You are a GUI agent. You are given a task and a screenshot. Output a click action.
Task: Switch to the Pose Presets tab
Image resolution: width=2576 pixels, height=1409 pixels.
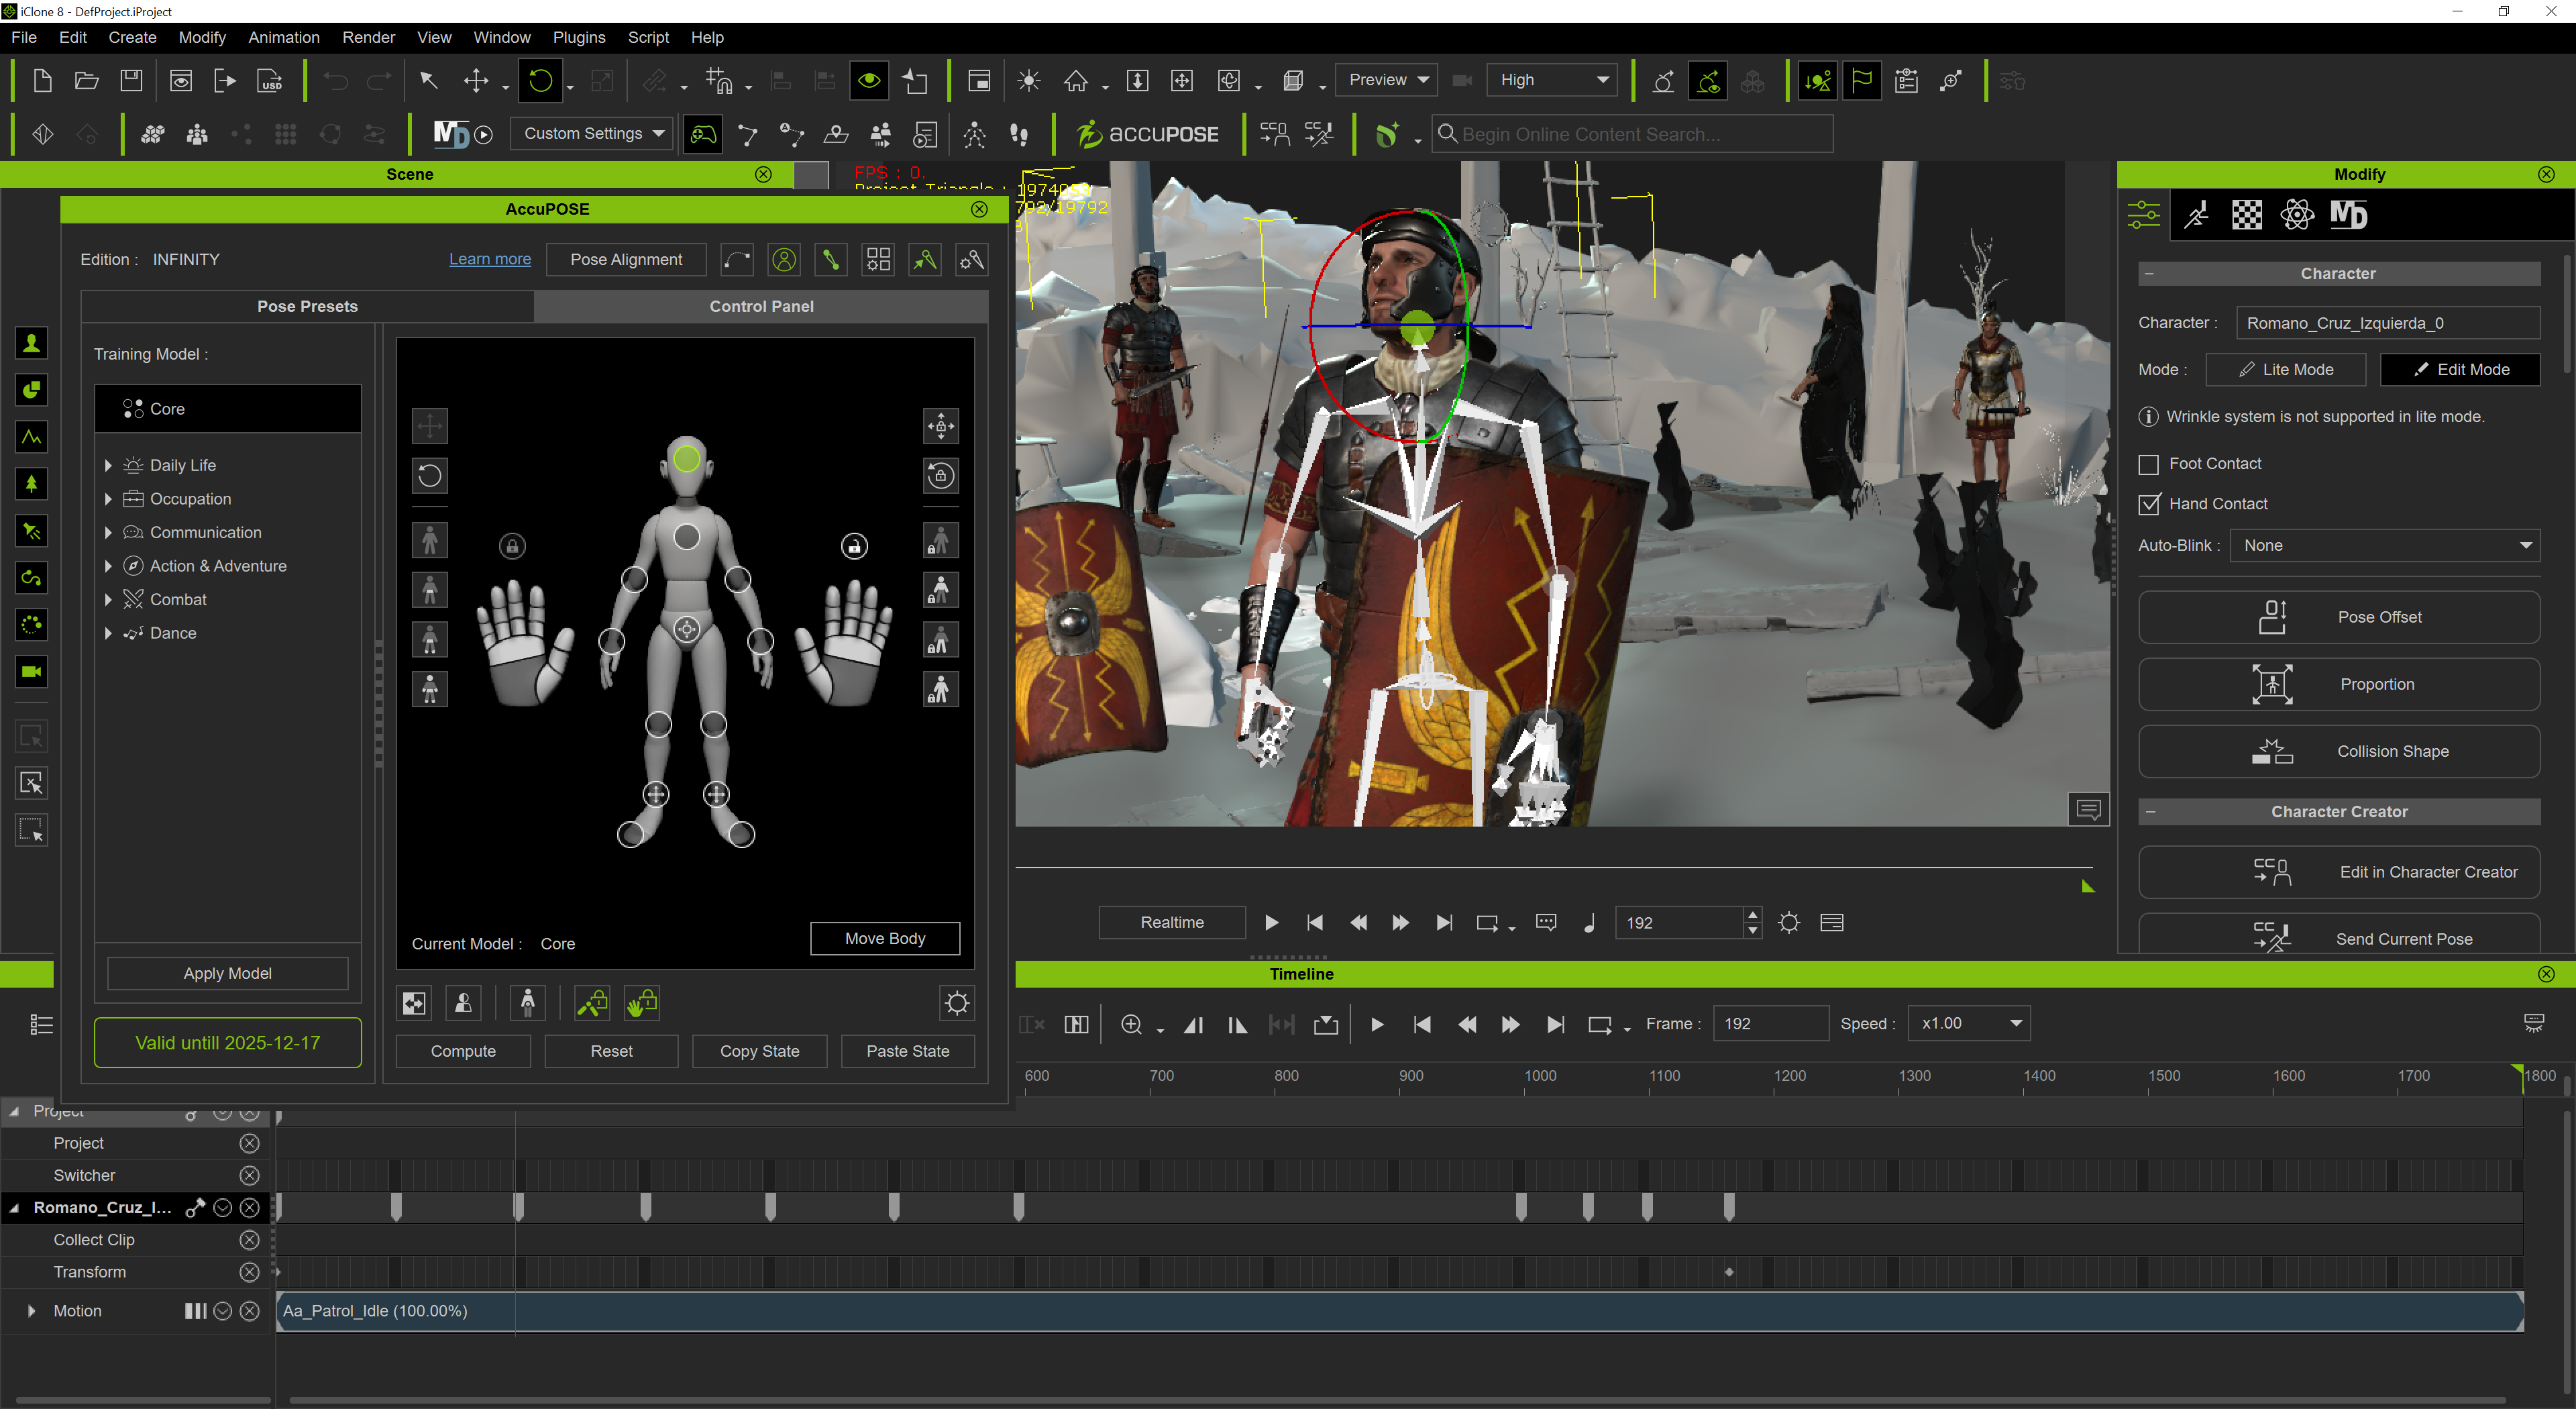pos(307,306)
